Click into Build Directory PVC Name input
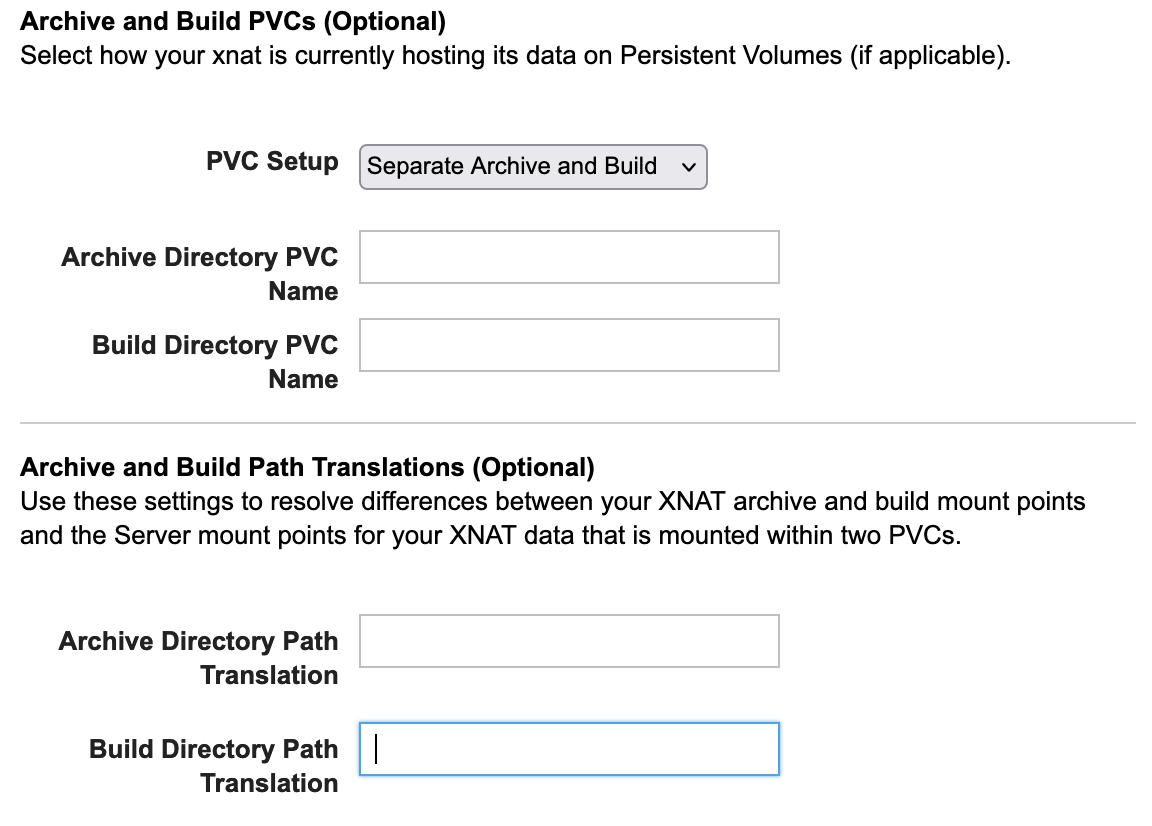 point(569,345)
